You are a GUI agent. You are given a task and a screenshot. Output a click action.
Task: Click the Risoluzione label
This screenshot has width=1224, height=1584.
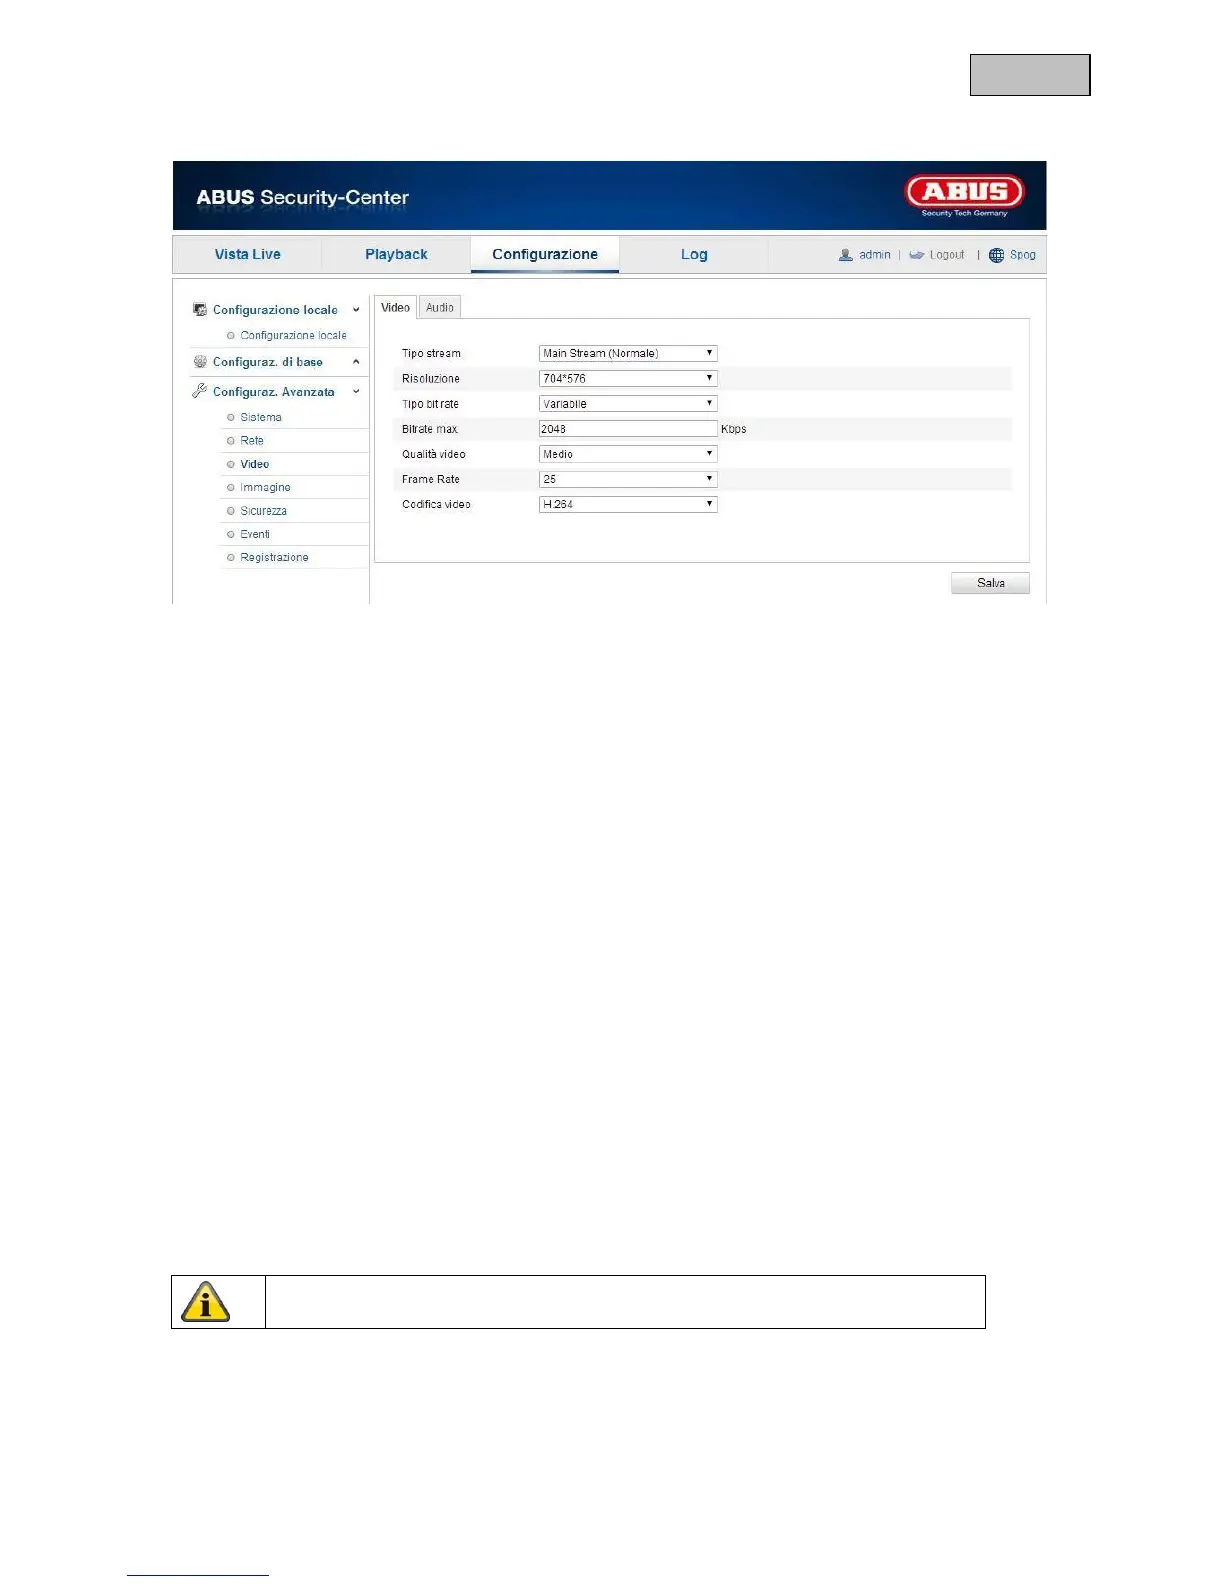[x=431, y=378]
